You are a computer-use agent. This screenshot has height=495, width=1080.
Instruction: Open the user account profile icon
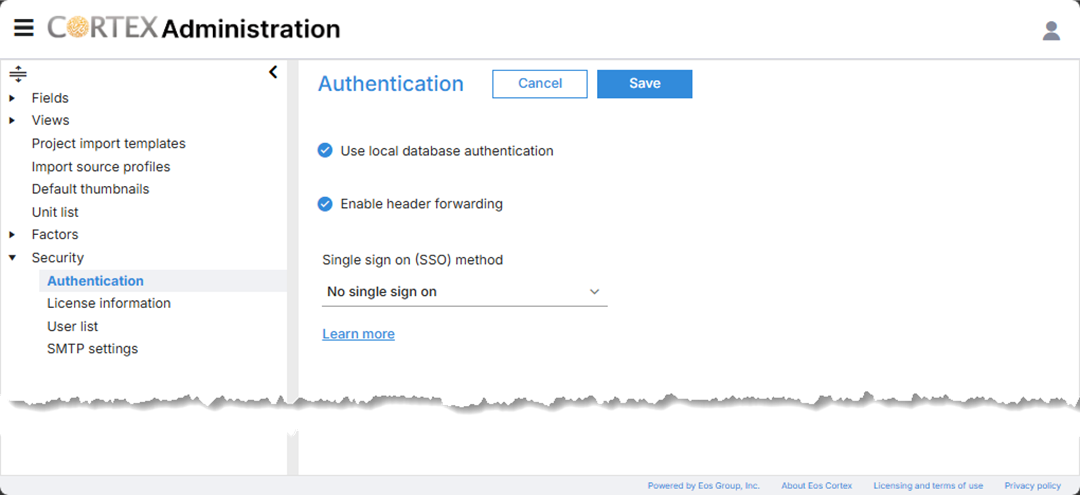(1051, 30)
